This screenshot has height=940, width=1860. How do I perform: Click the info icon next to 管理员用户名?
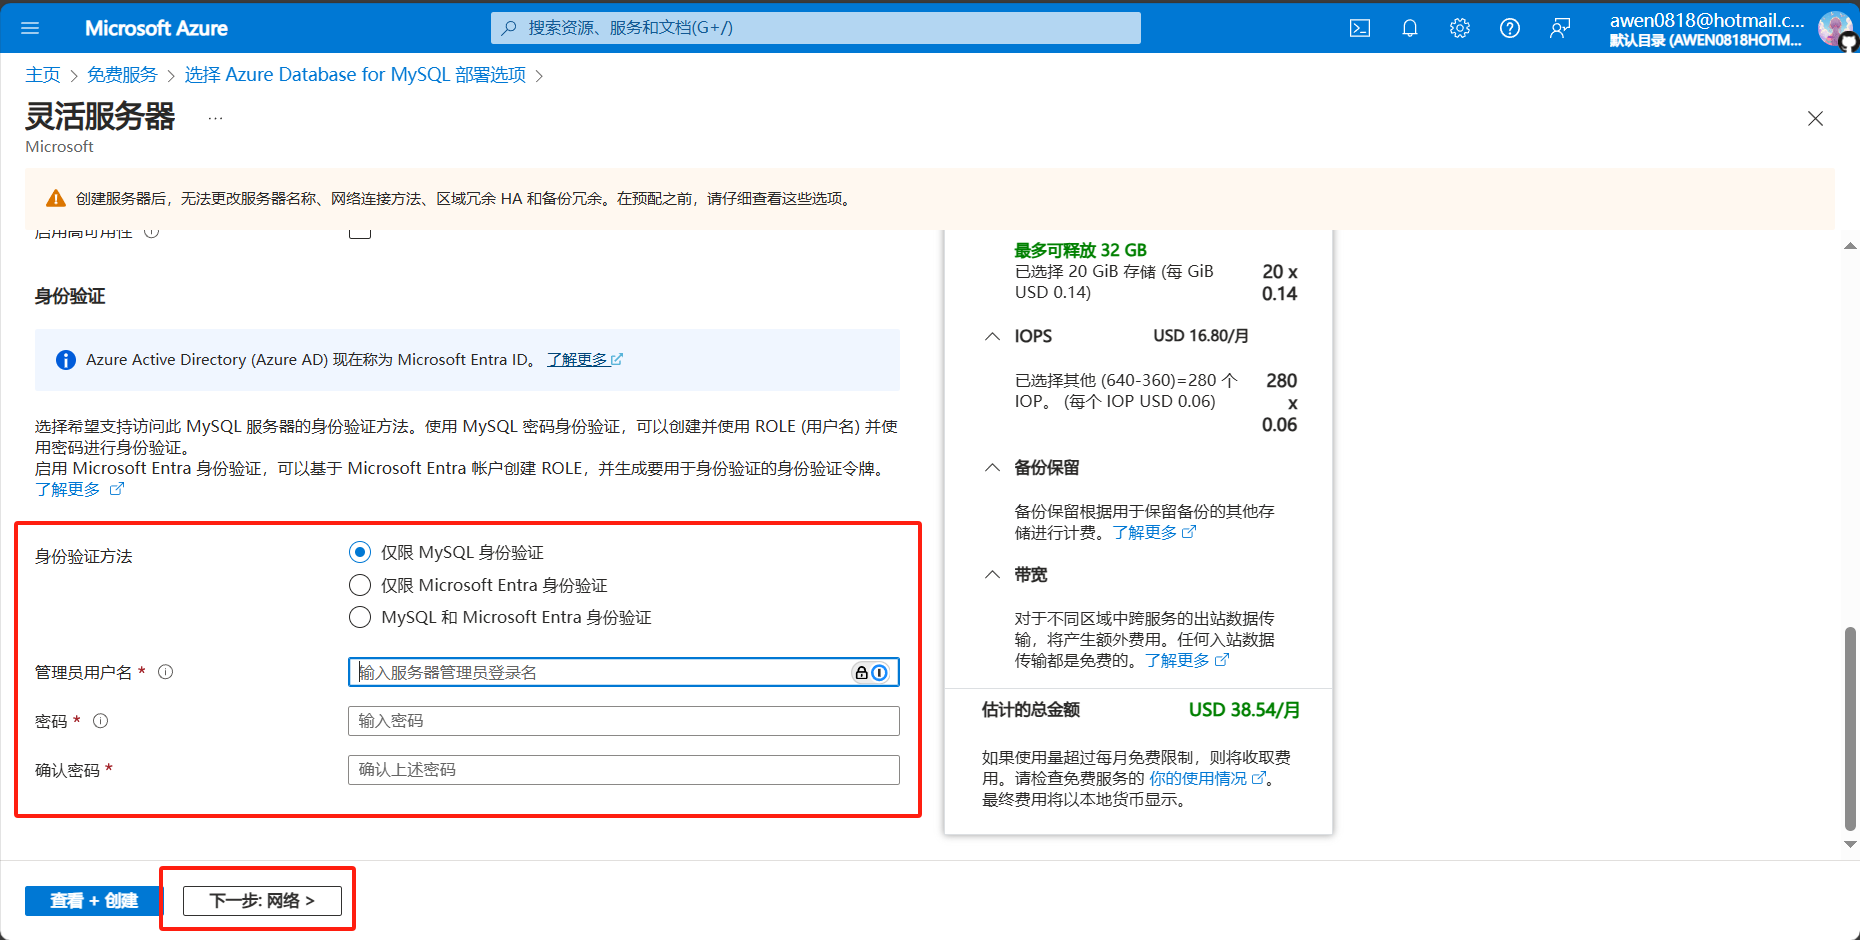click(x=166, y=672)
